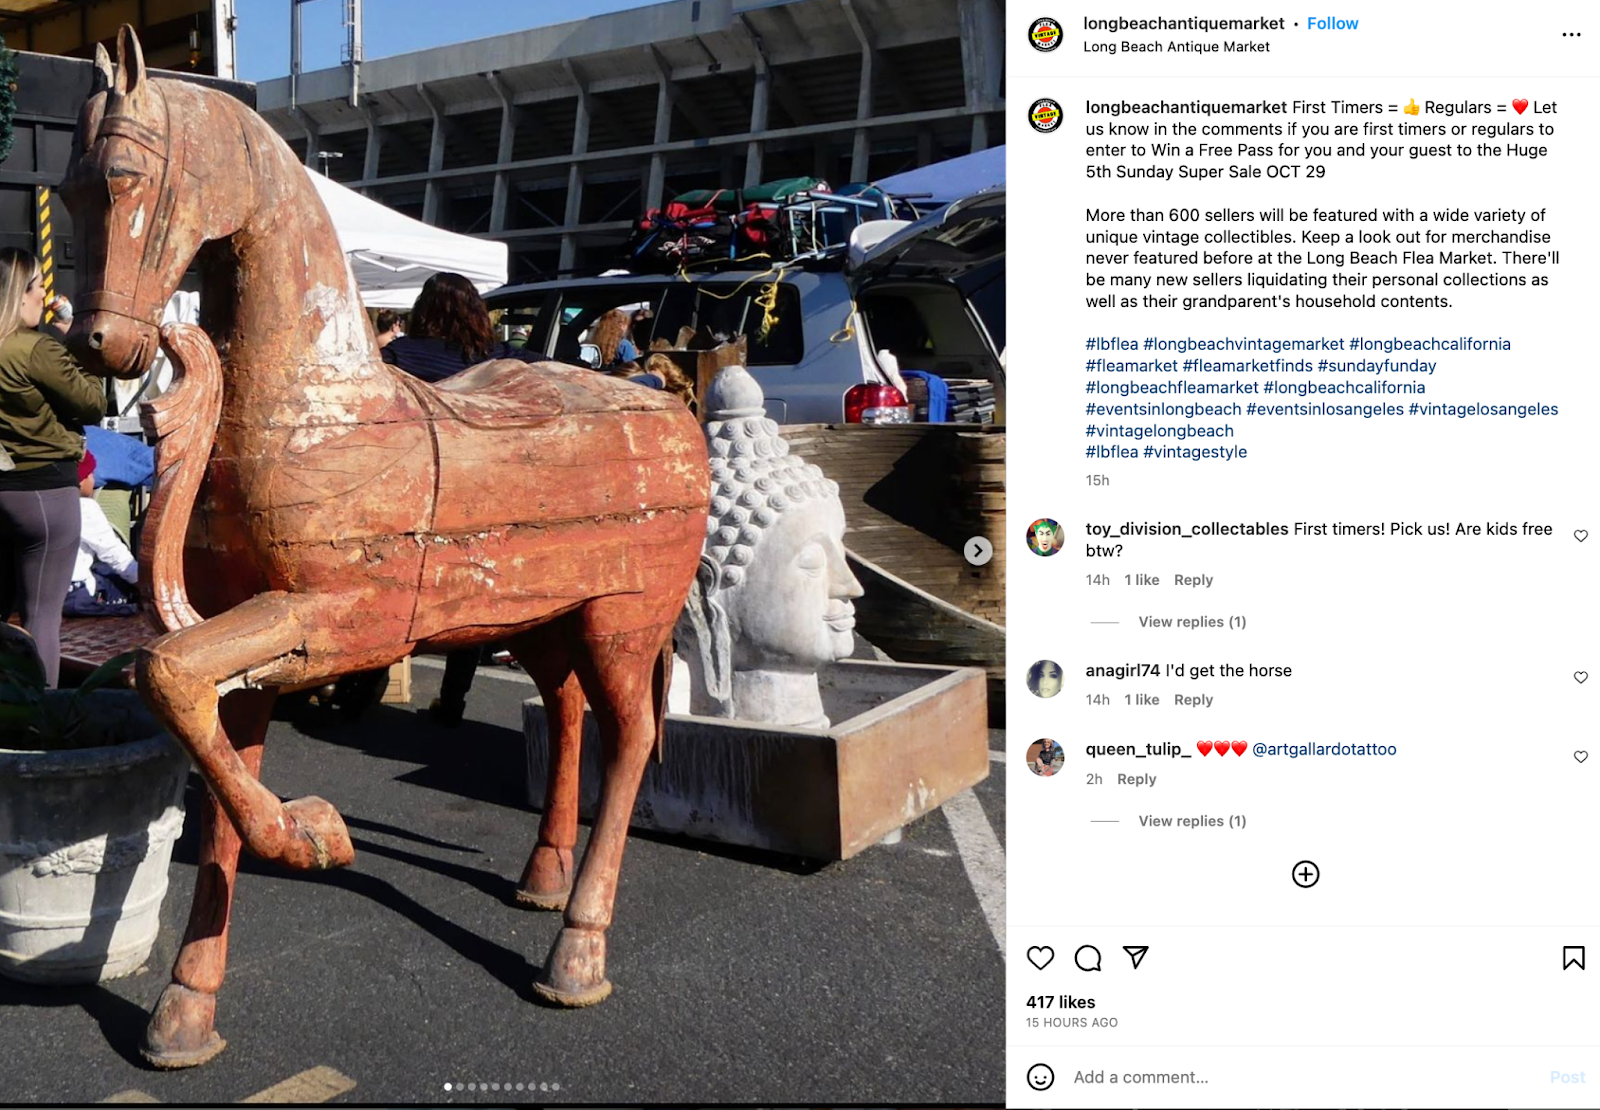Save post with bookmark icon
The image size is (1600, 1110).
pos(1573,958)
